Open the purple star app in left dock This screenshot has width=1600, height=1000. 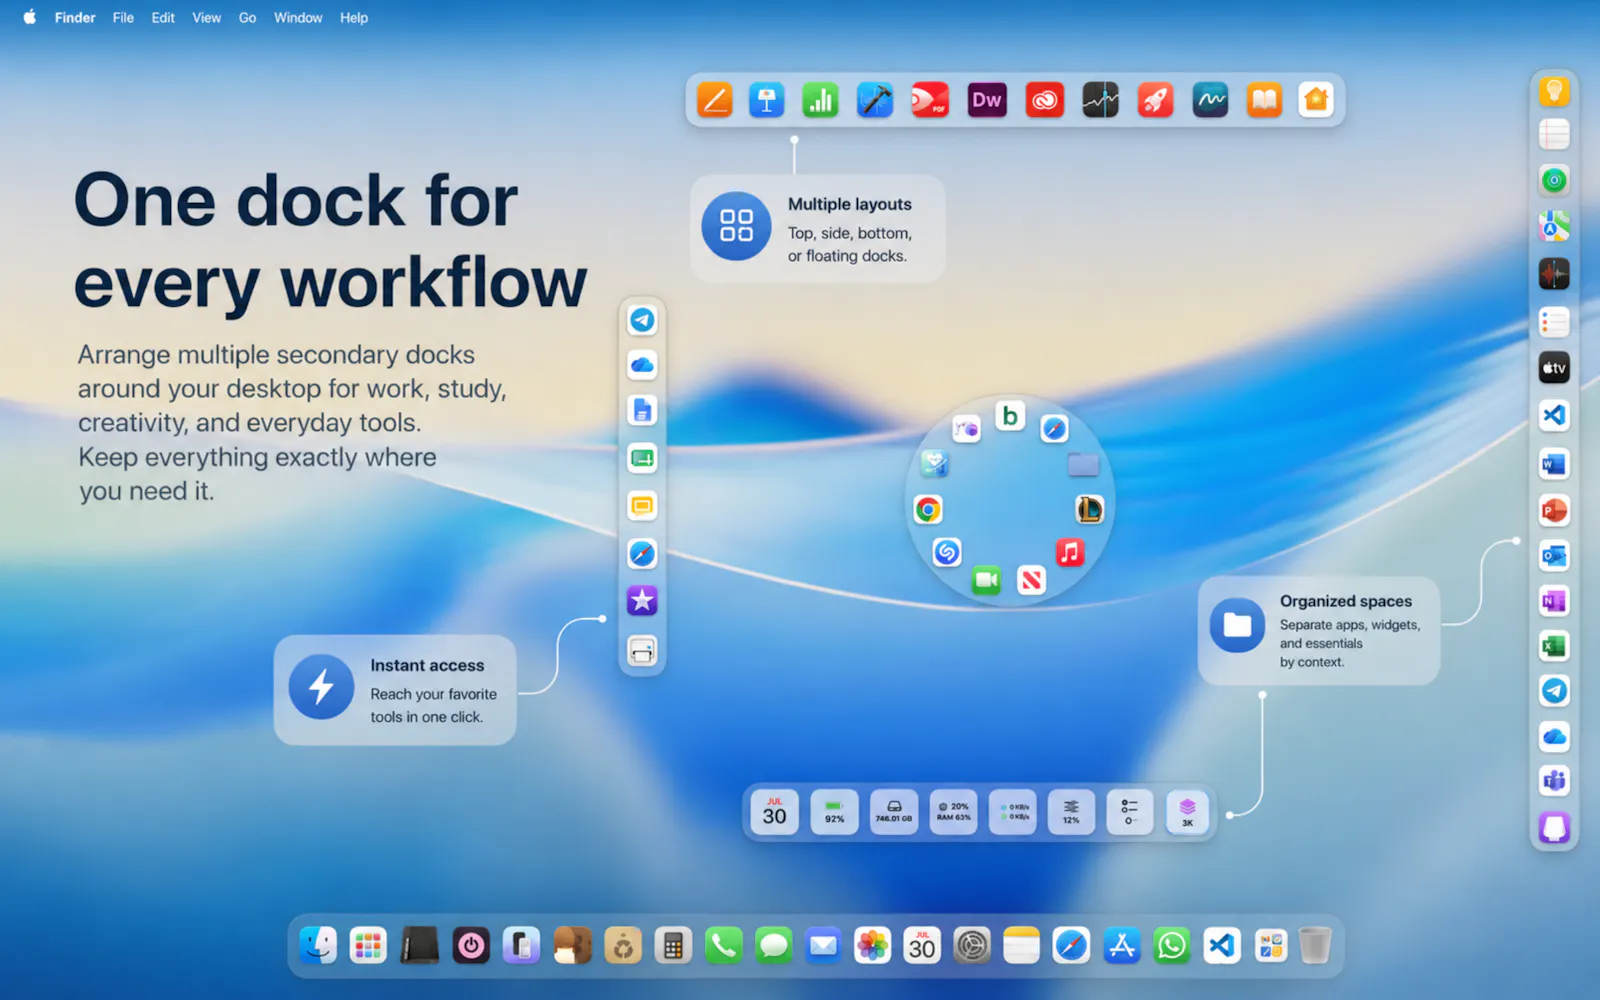[x=642, y=600]
